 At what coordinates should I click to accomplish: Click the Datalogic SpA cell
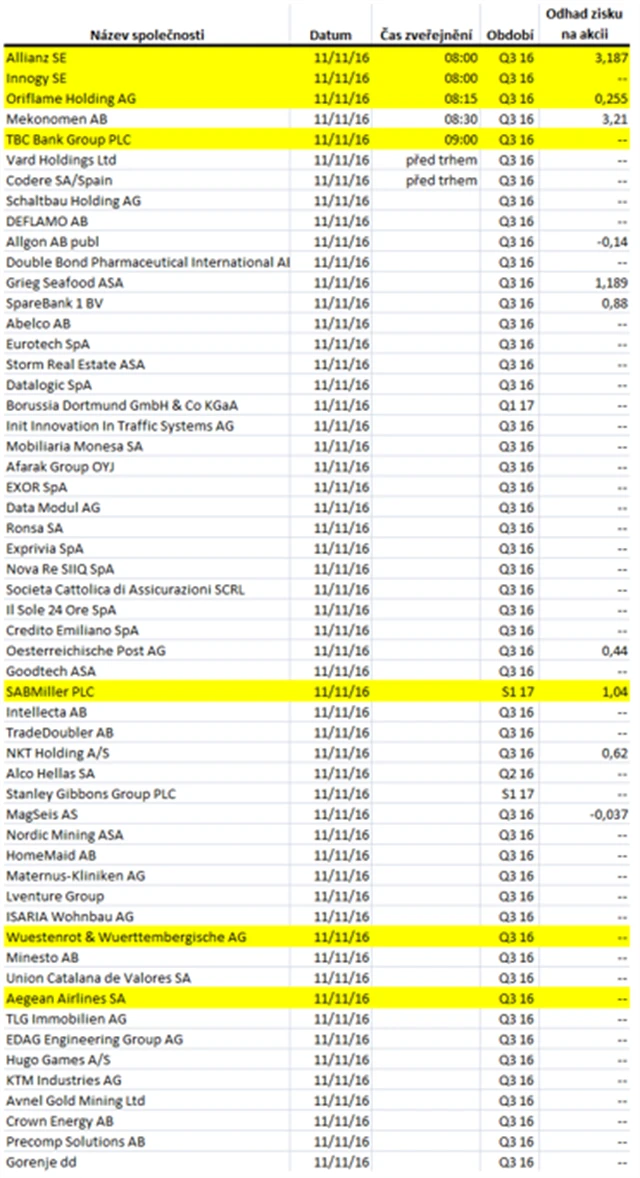click(x=50, y=385)
